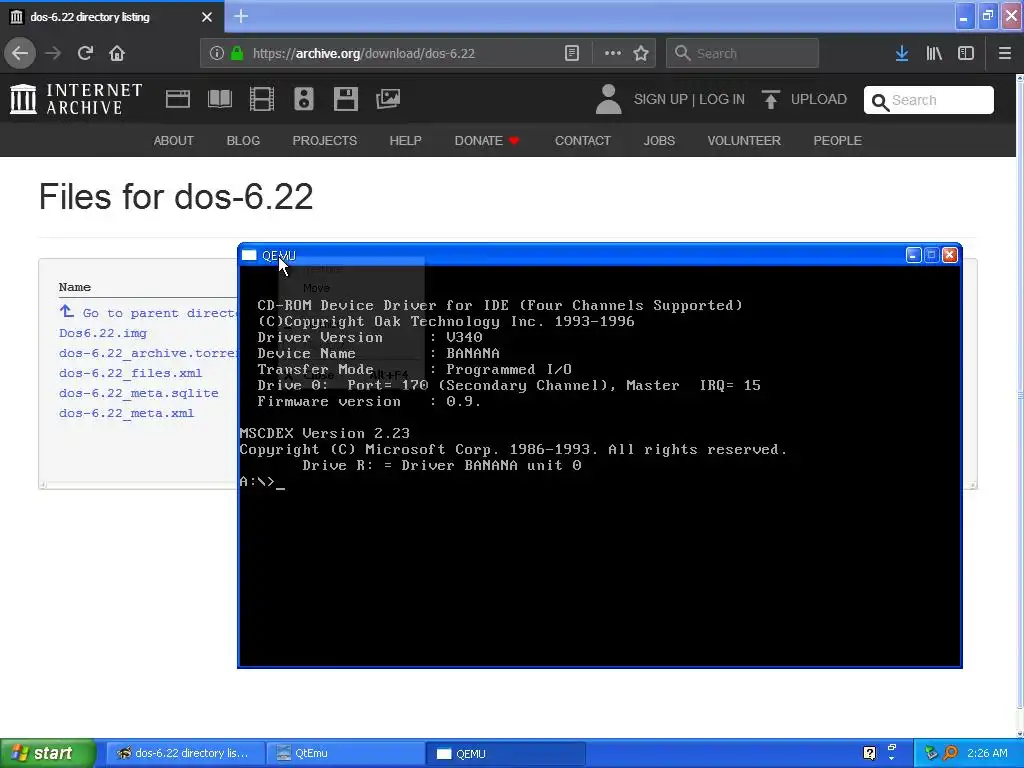Close the dos-6.22 directory listing tab
This screenshot has width=1024, height=768.
pos(206,17)
